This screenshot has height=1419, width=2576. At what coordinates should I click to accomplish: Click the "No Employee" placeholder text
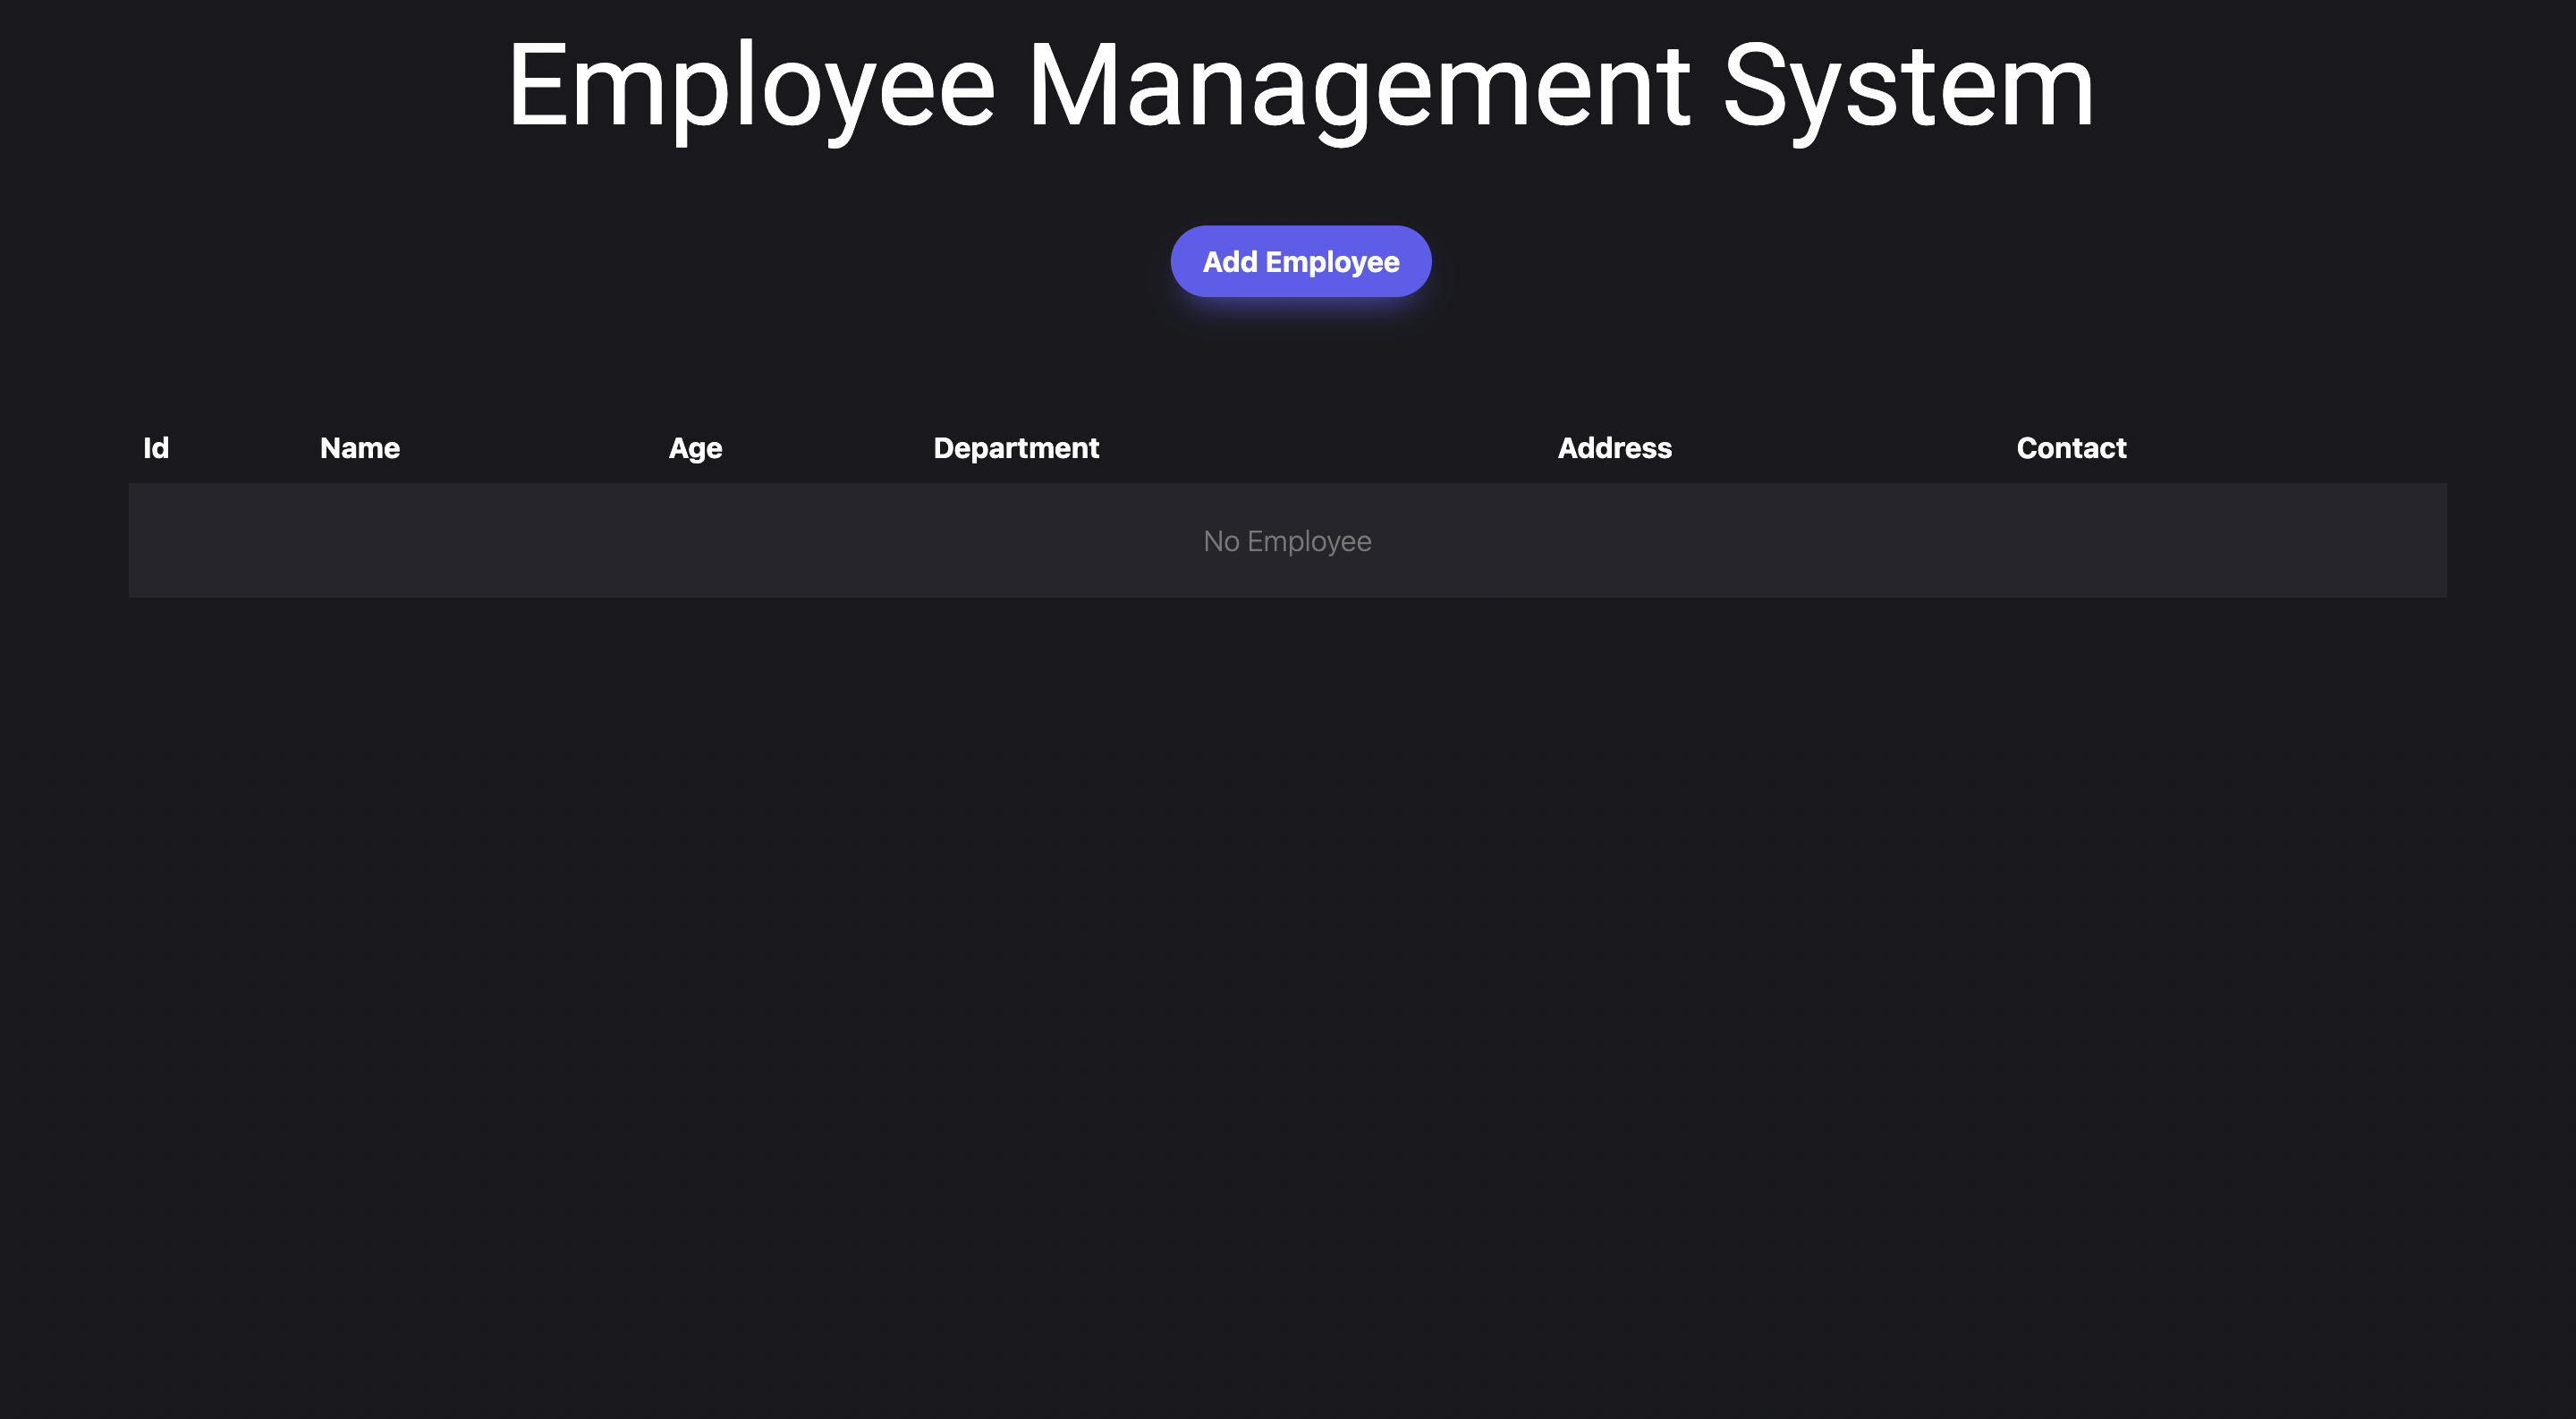[1287, 541]
